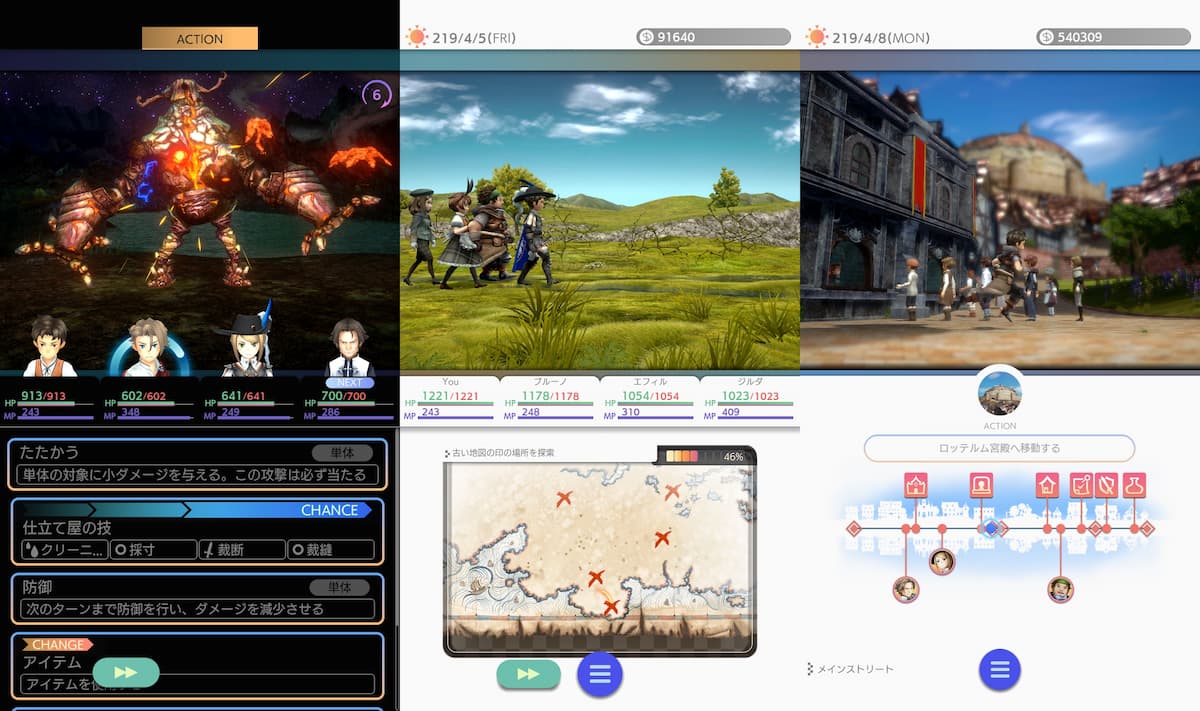Tap the top-right red X on the map
Viewport: 1200px width, 711px height.
click(x=672, y=490)
